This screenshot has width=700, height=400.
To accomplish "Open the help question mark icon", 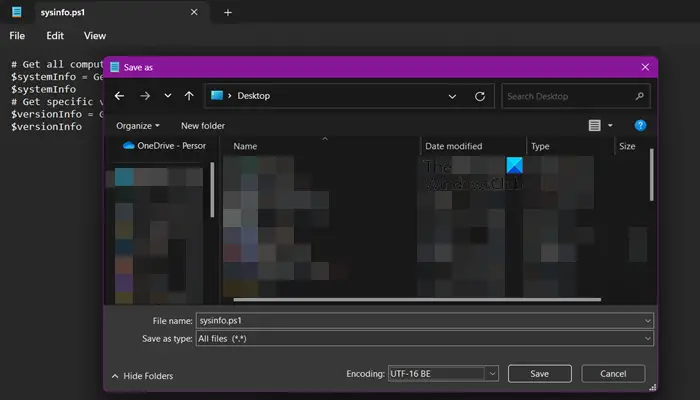I will pos(640,125).
